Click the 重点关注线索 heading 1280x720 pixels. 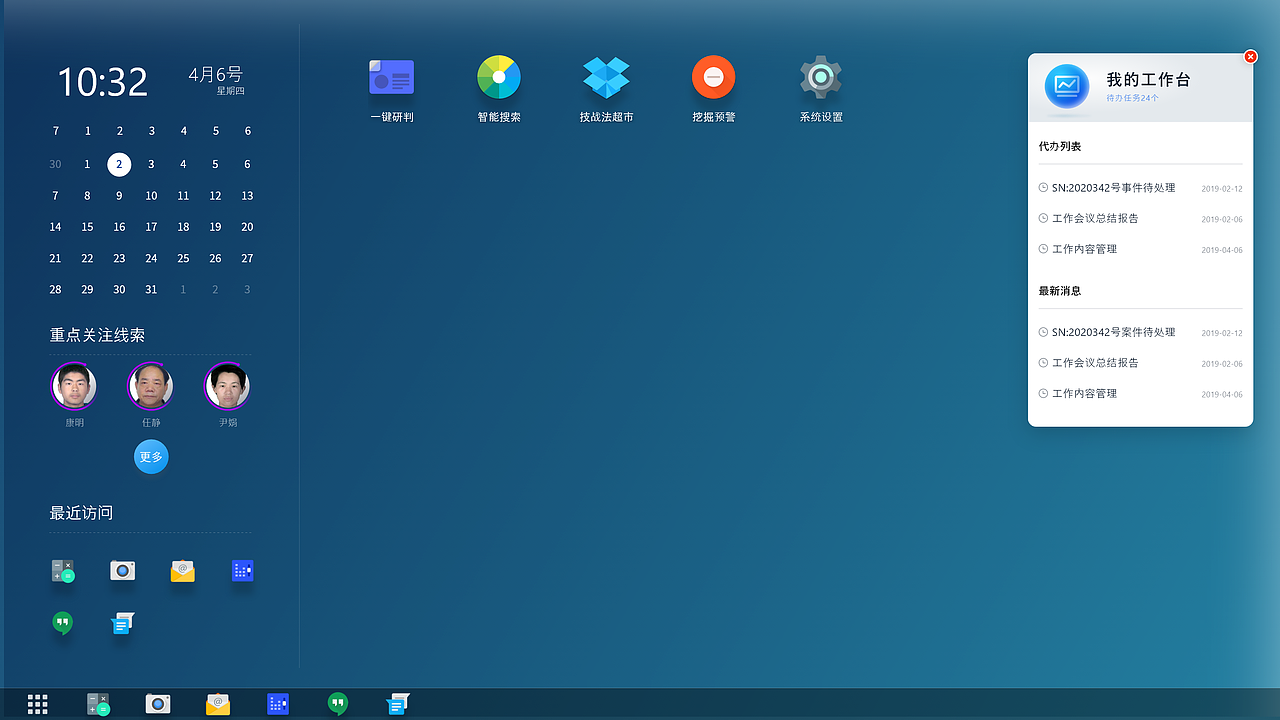(97, 335)
